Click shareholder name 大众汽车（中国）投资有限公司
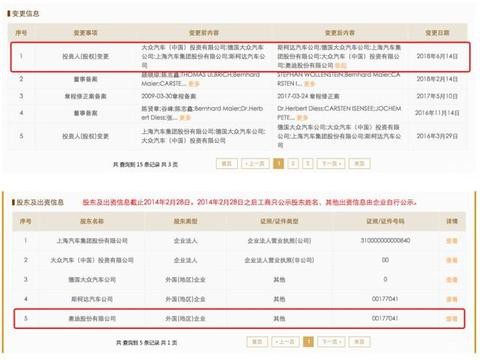480x360 pixels. click(92, 260)
